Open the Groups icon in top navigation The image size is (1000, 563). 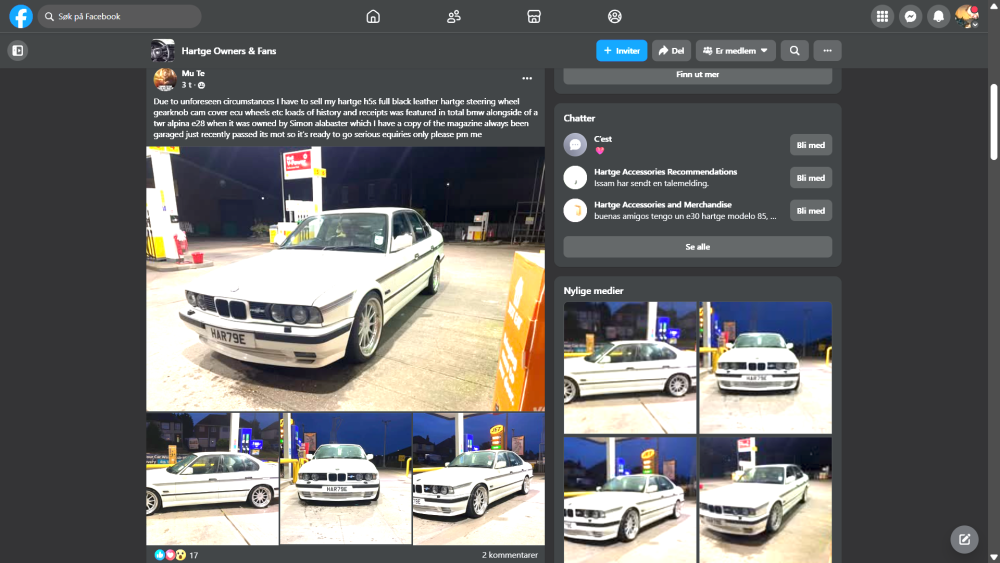[615, 16]
